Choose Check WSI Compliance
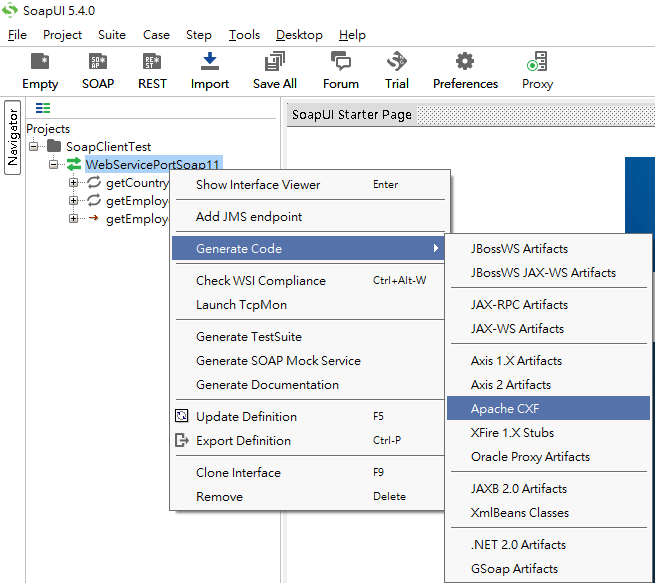 point(310,280)
